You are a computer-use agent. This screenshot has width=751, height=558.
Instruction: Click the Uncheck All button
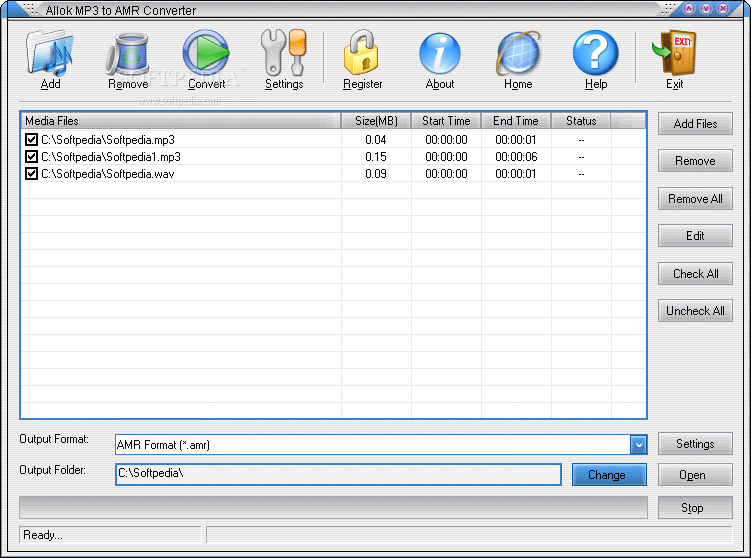(695, 311)
